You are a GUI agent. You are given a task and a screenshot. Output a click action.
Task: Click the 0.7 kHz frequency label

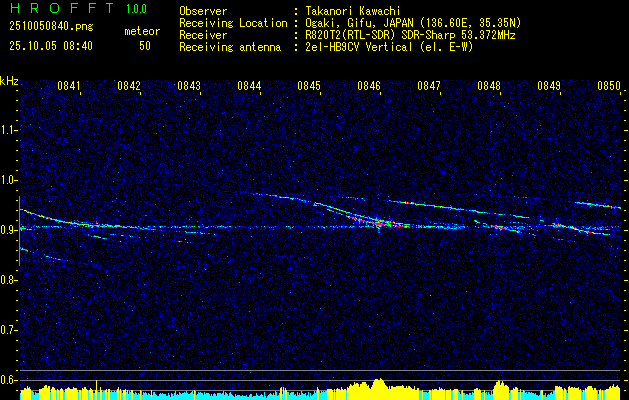coord(9,330)
